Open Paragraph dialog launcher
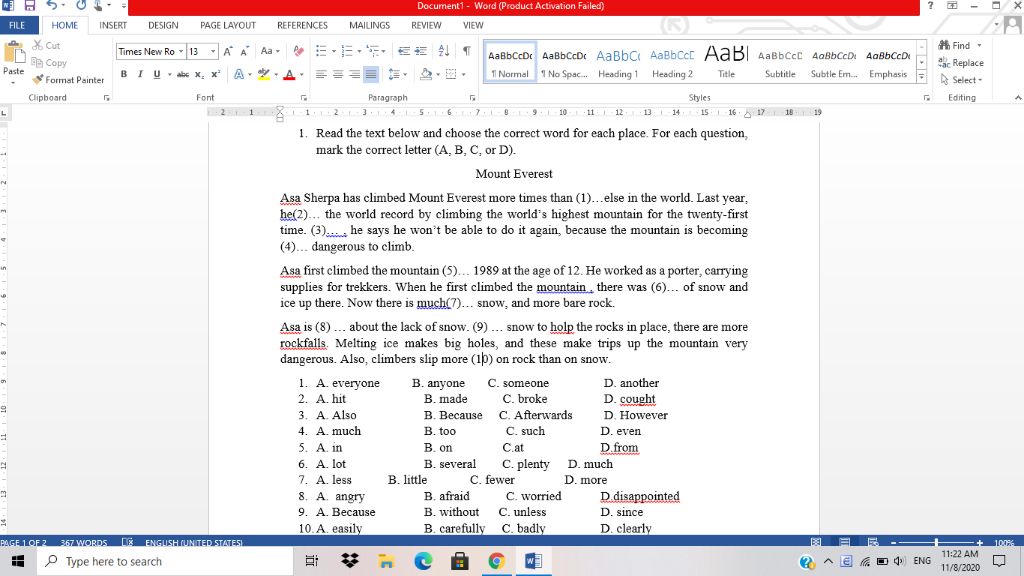This screenshot has width=1024, height=576. pos(472,98)
